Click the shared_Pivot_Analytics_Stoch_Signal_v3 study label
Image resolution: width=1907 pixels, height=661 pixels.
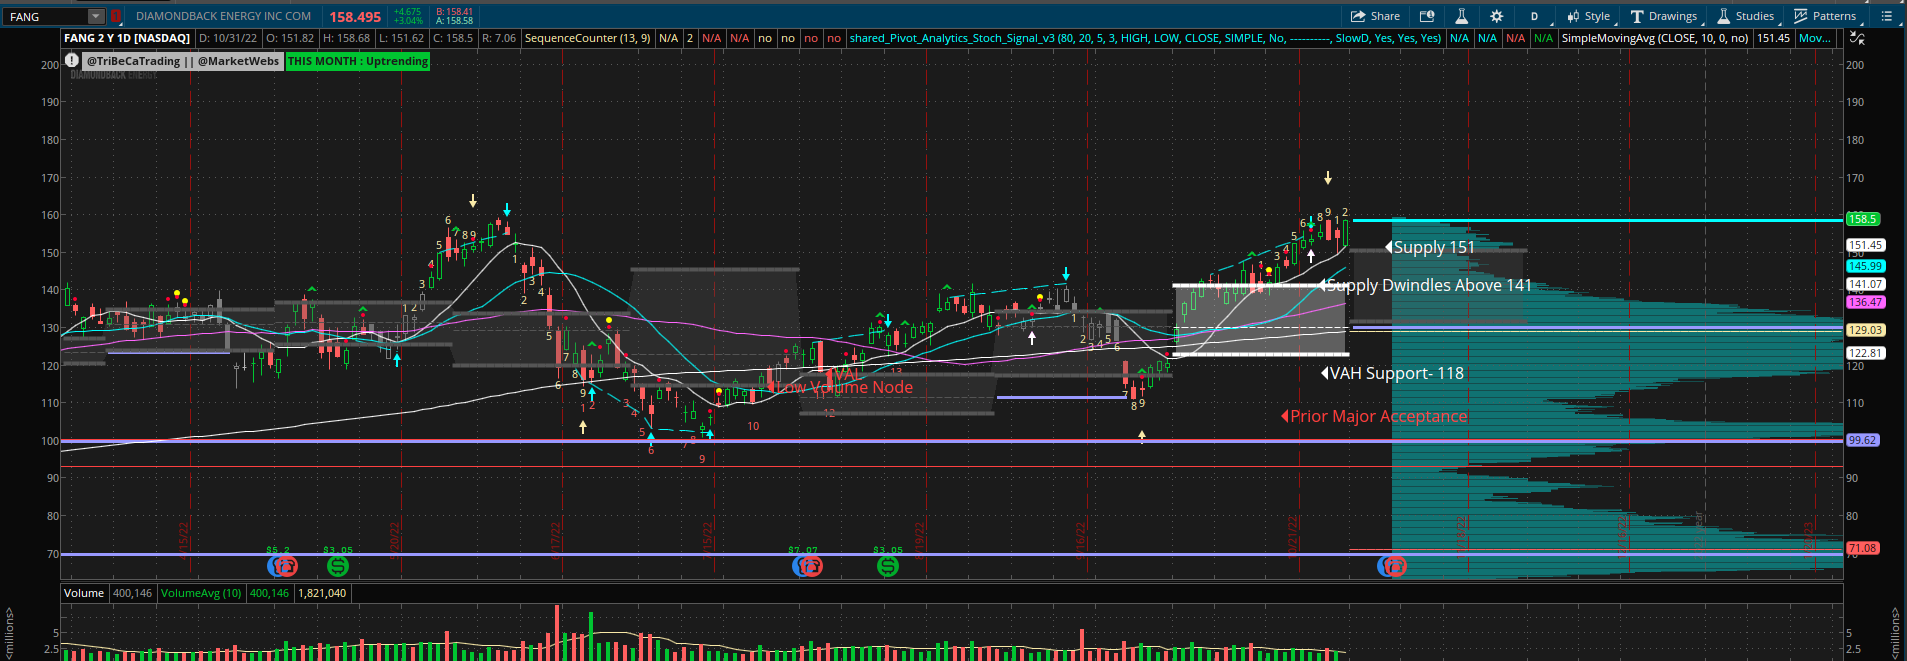[x=1145, y=38]
